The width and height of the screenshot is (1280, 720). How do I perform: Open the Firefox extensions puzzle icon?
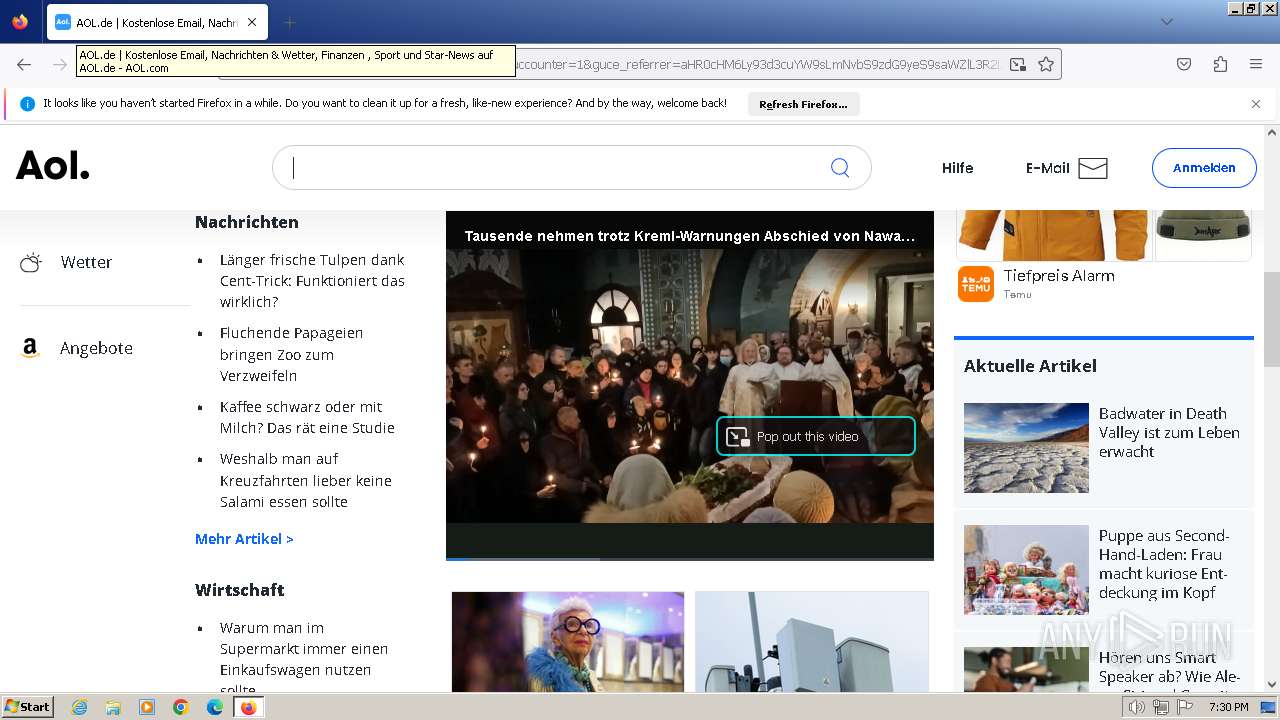pyautogui.click(x=1220, y=64)
